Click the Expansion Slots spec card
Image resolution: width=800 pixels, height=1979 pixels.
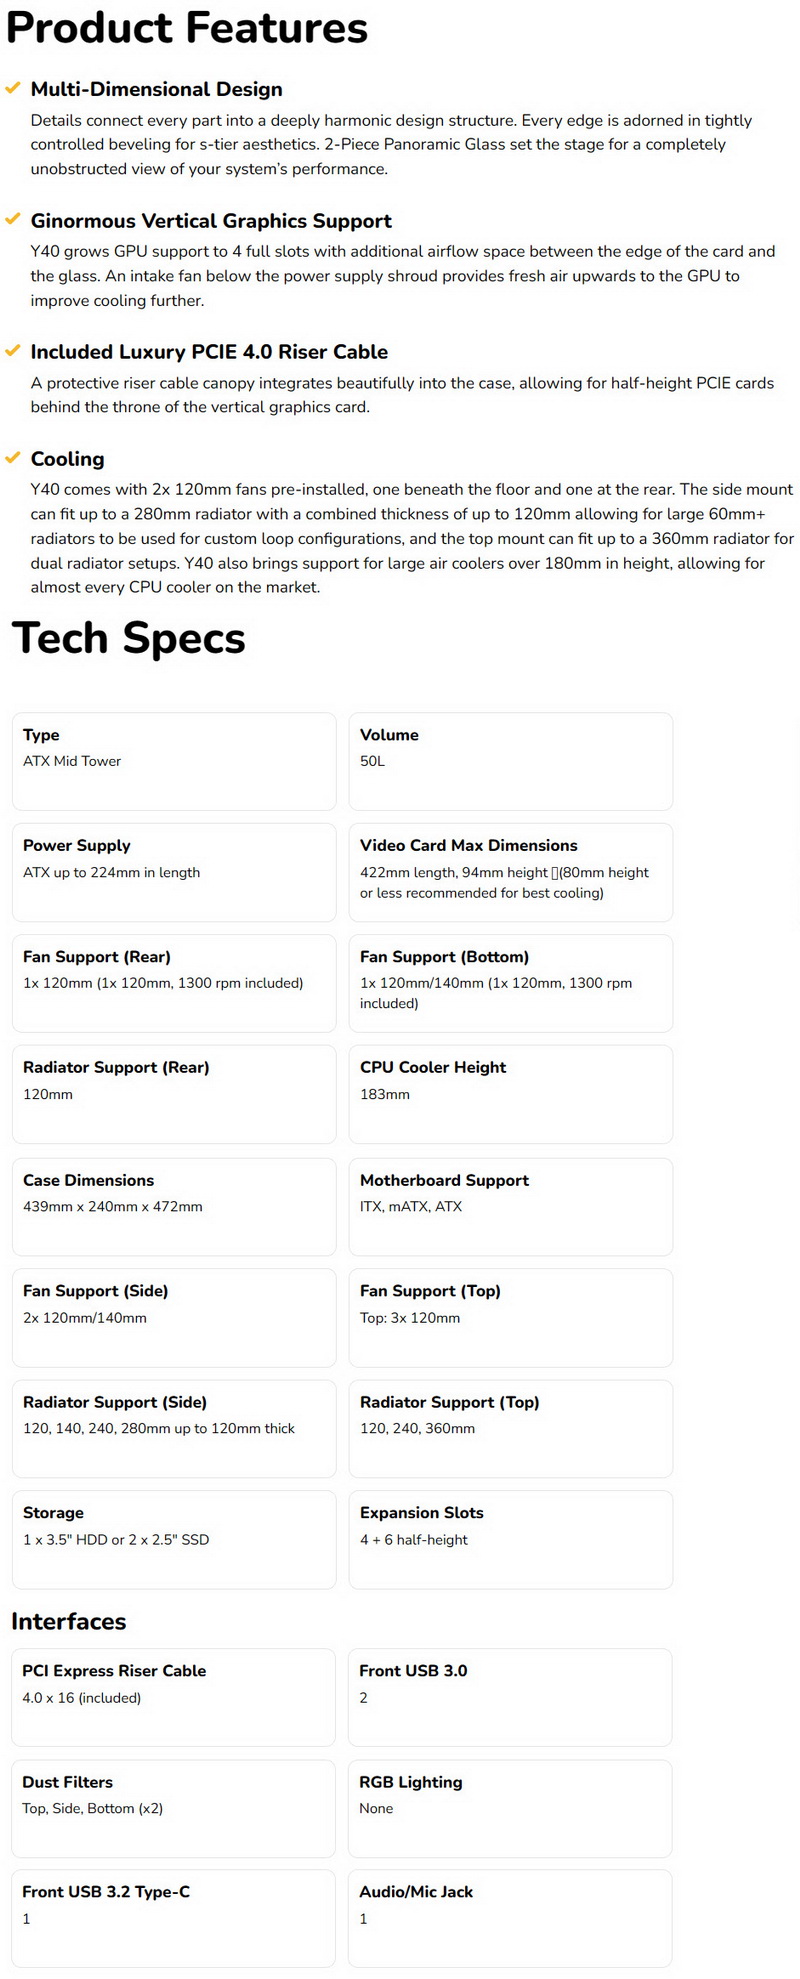coord(511,1540)
